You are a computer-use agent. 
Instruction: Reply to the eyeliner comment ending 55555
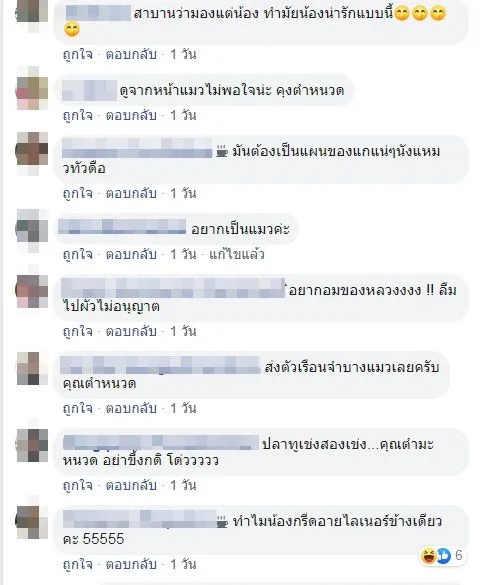click(131, 564)
